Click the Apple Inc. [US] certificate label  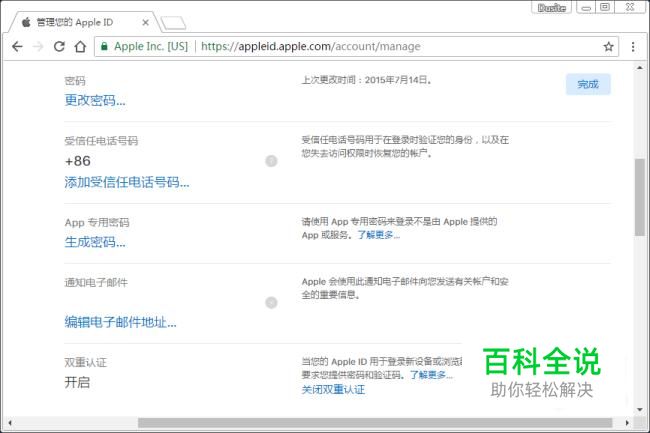click(151, 46)
